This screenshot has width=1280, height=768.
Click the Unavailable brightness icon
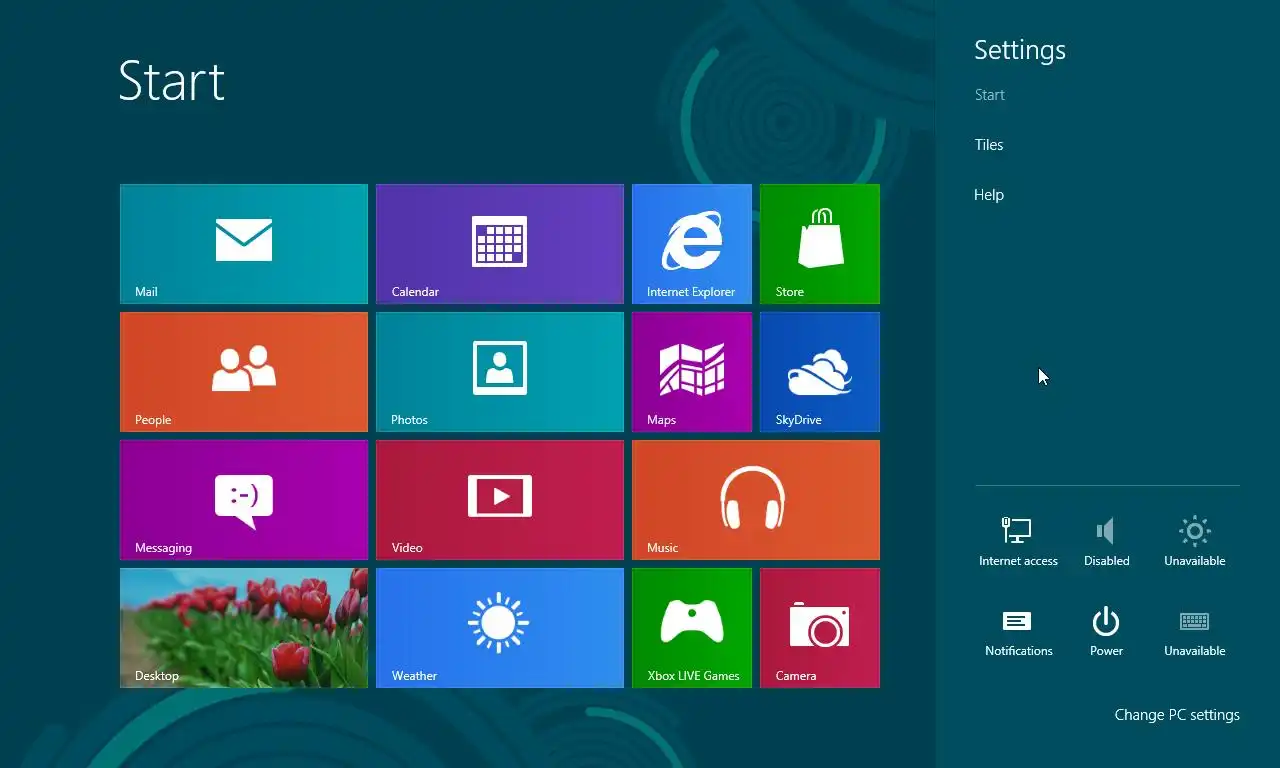click(x=1194, y=541)
